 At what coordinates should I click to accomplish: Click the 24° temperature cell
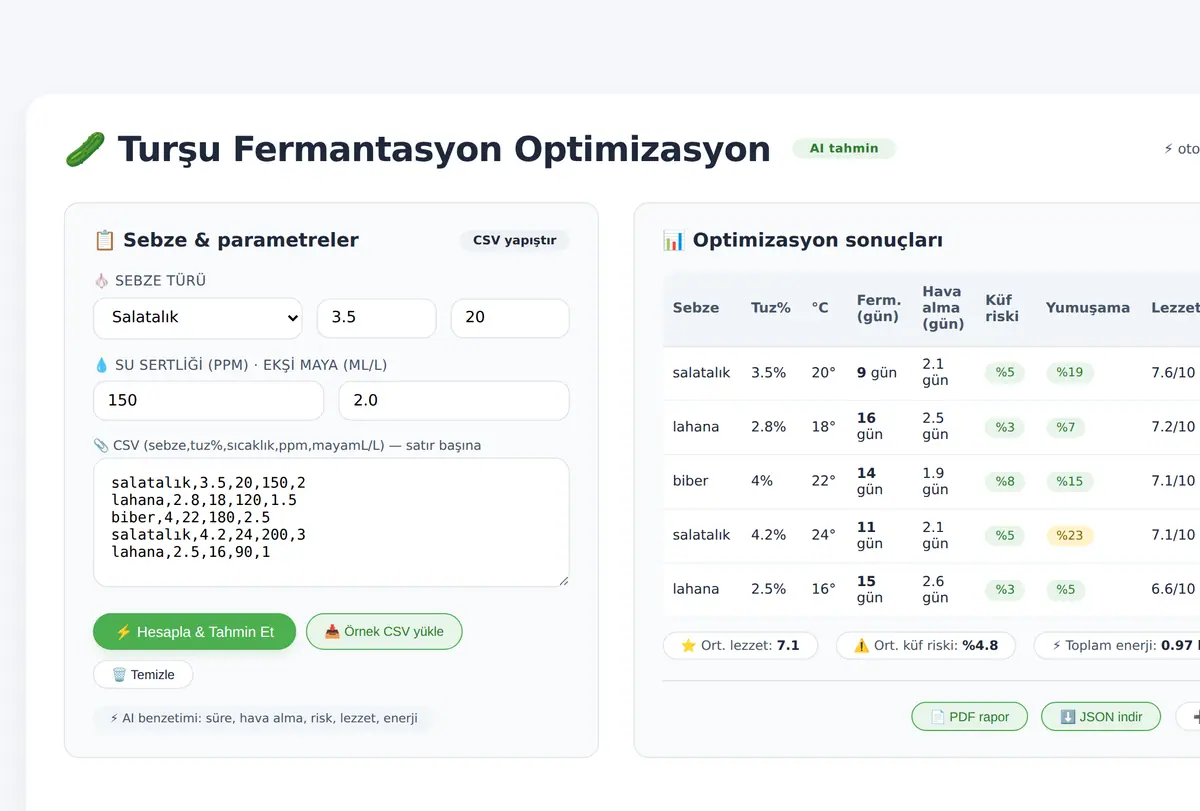(x=824, y=535)
